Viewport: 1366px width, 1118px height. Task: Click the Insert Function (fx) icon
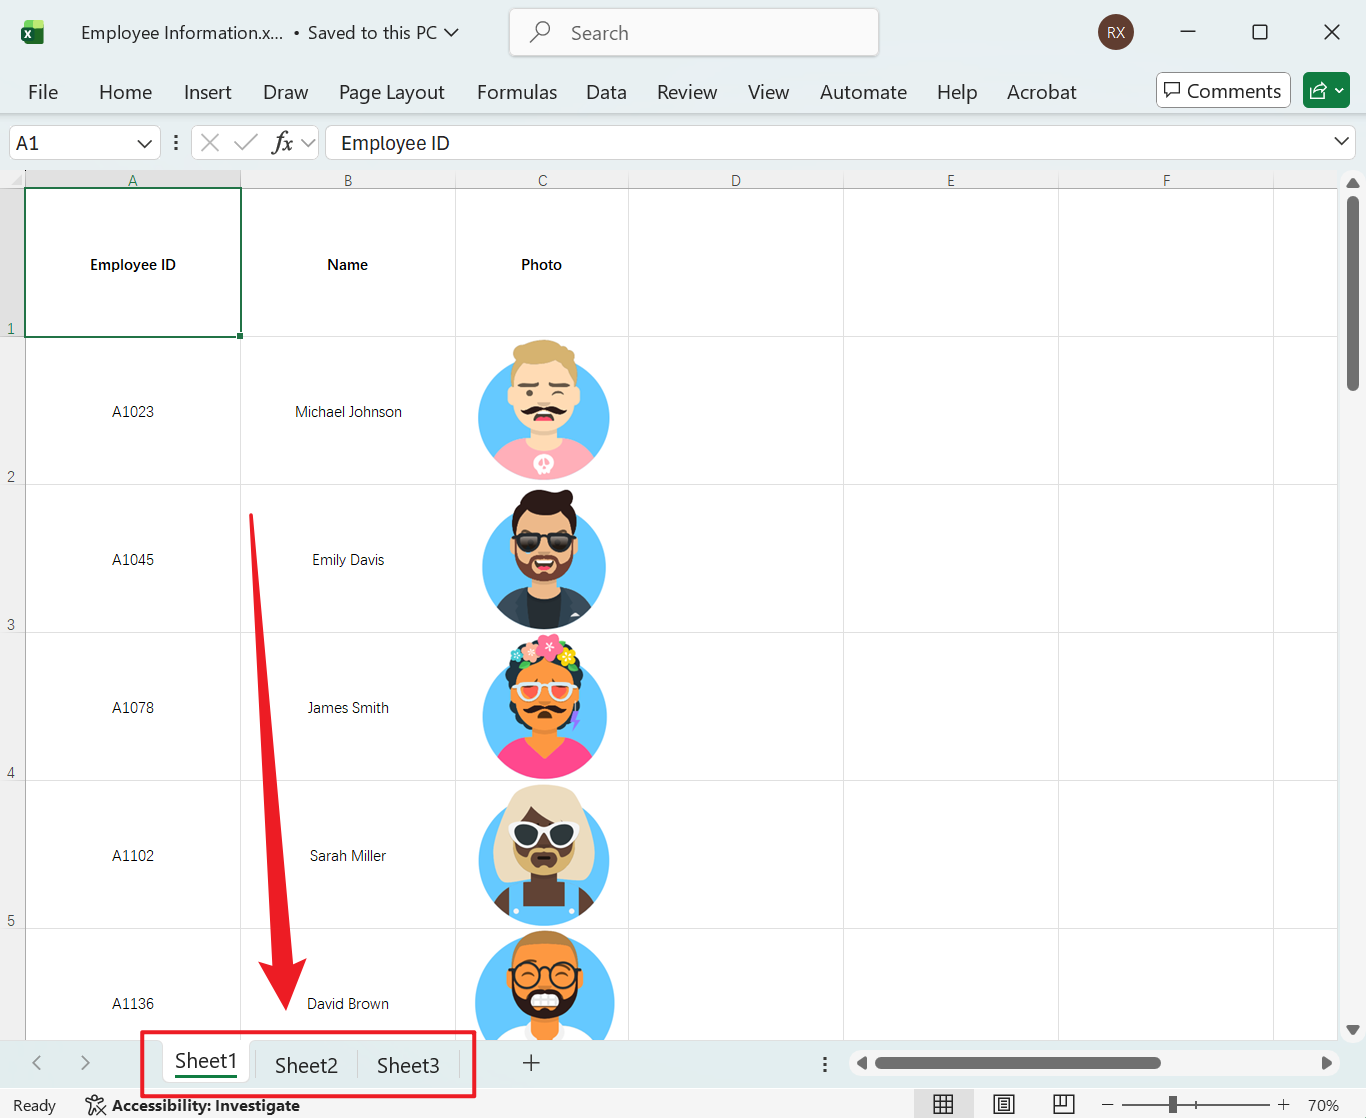283,142
